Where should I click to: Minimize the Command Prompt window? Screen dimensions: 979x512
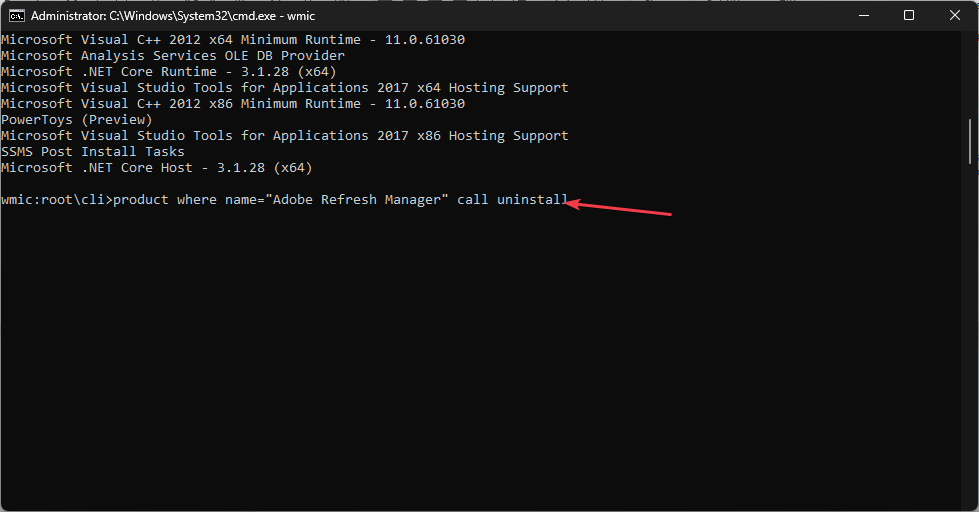[862, 16]
